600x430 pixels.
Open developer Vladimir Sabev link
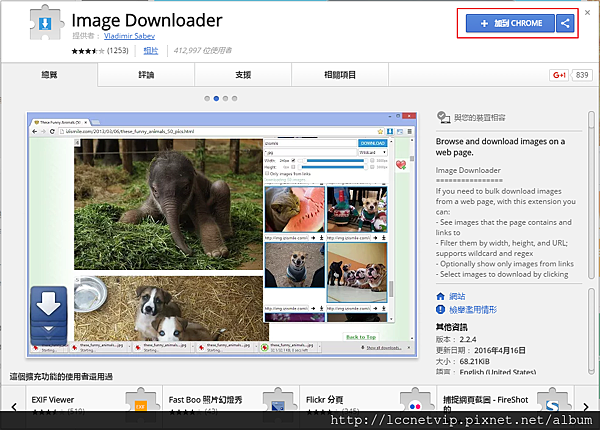click(x=129, y=36)
